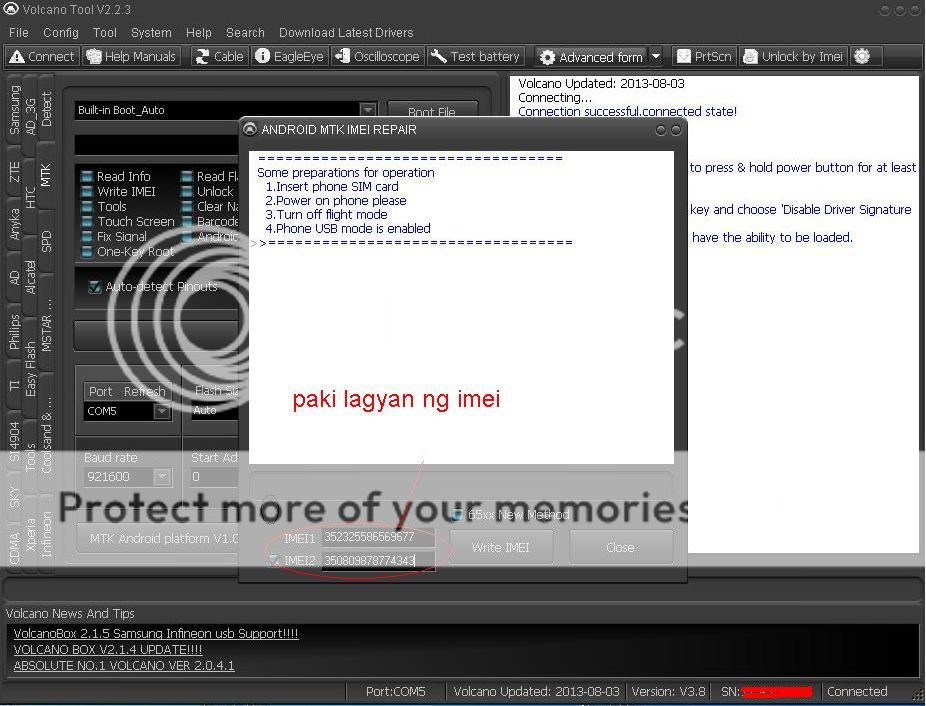Viewport: 926px width, 706px height.
Task: Click inside the IMEI1 input field
Action: (377, 538)
